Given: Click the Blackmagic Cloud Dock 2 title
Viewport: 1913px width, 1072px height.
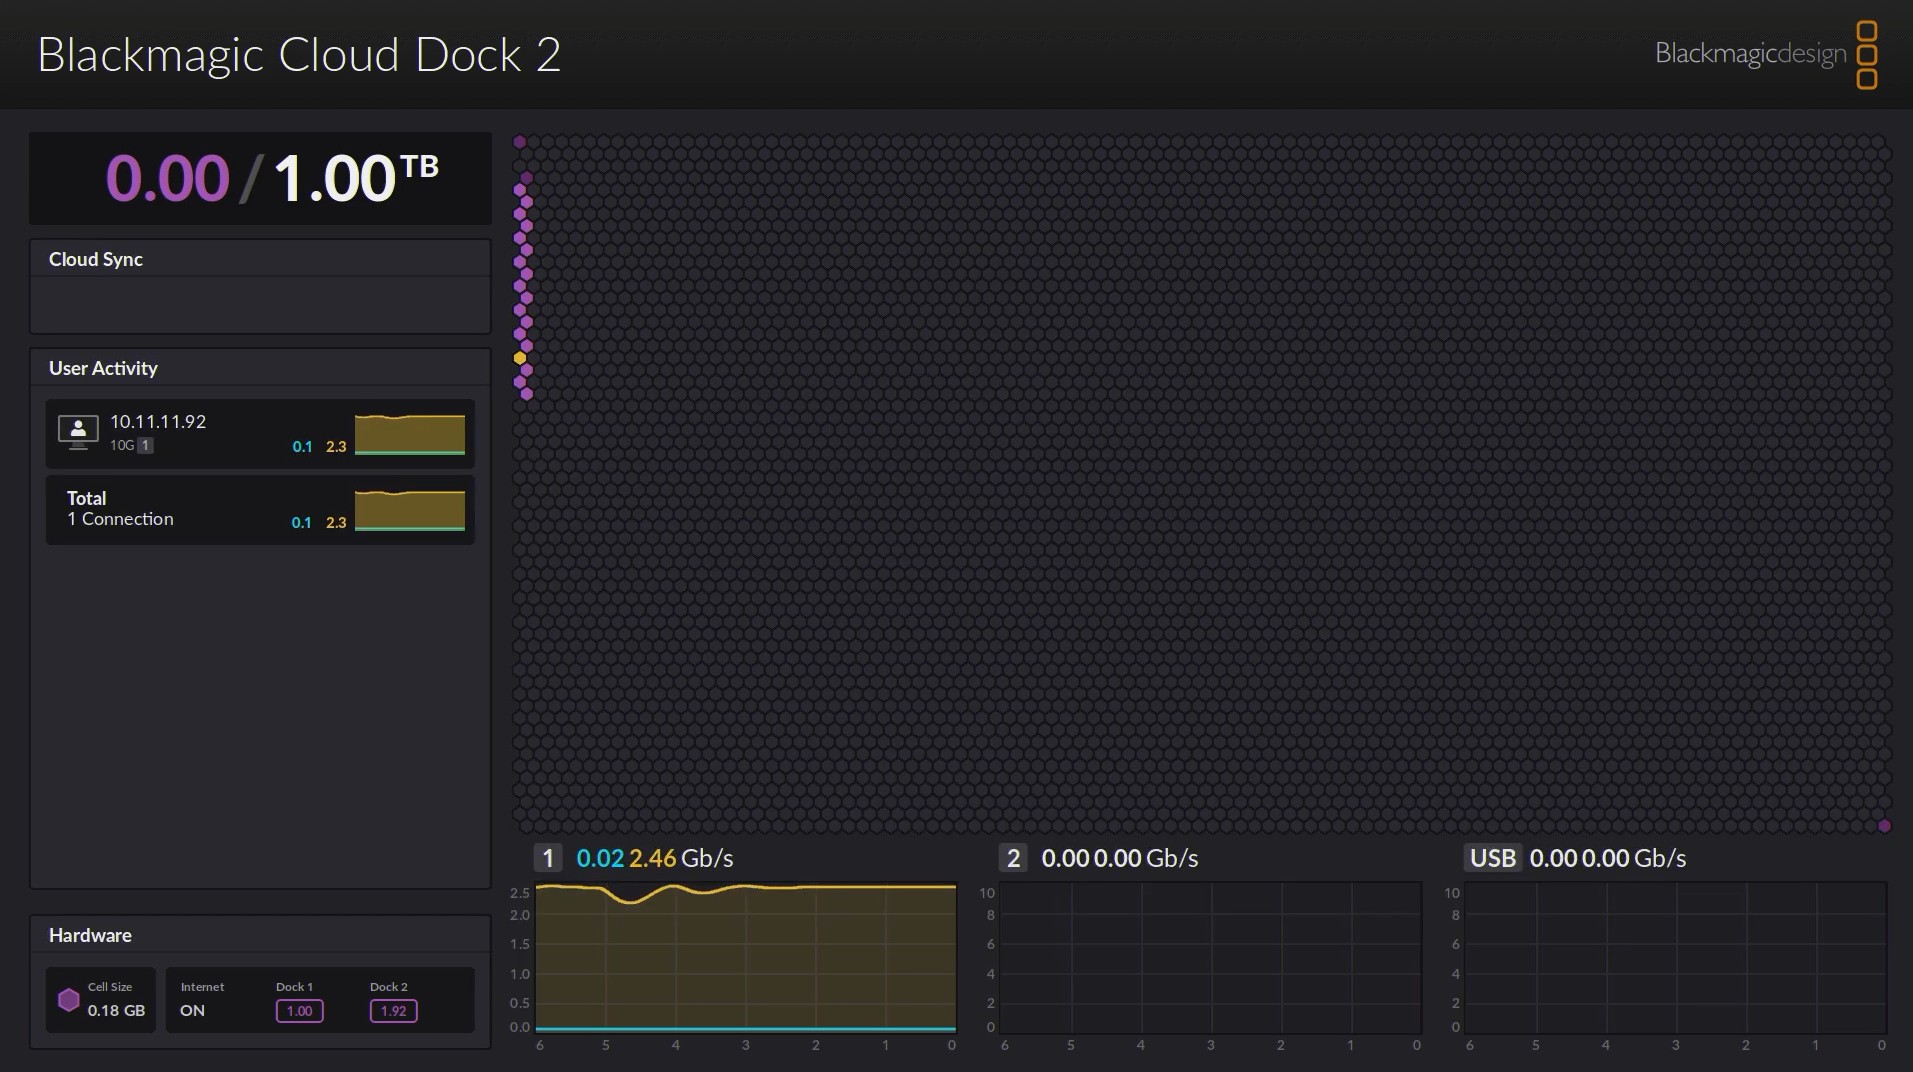Looking at the screenshot, I should click(x=299, y=55).
